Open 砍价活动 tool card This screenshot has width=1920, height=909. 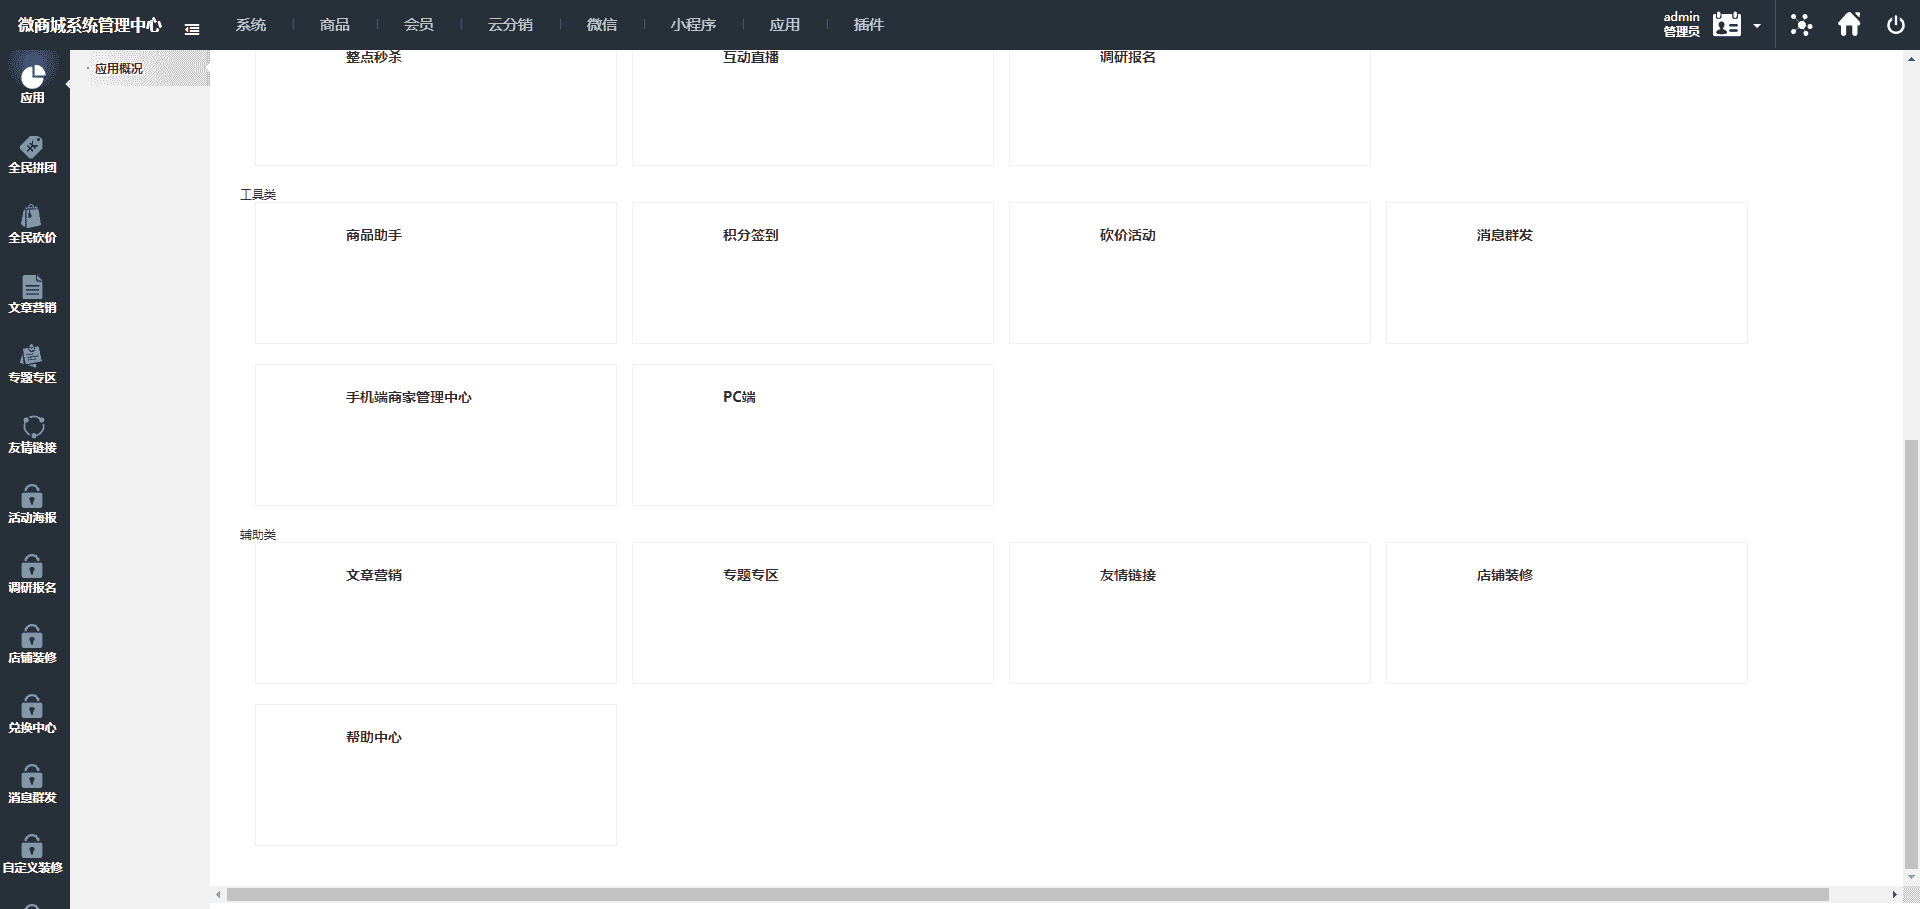[1190, 273]
